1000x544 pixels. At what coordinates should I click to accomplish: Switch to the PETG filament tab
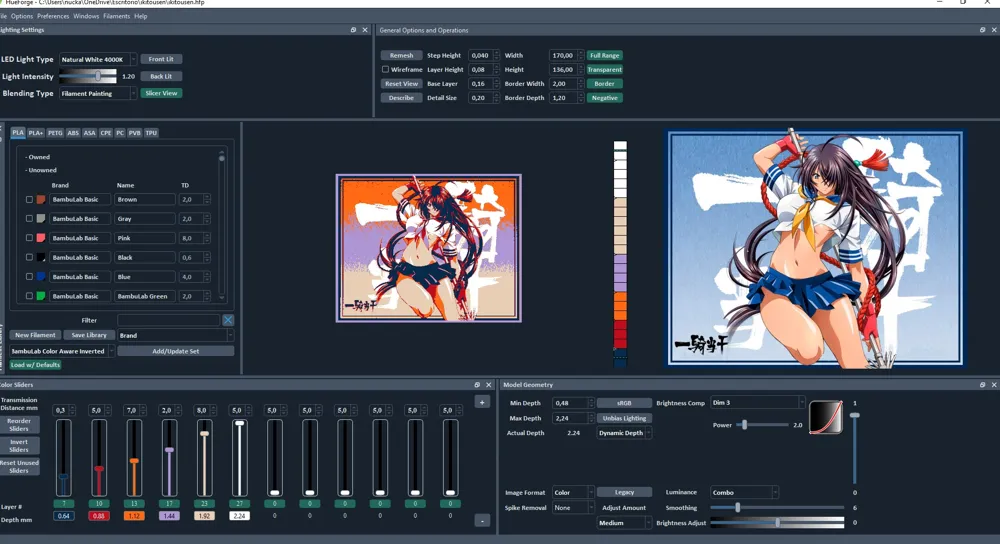[x=55, y=133]
